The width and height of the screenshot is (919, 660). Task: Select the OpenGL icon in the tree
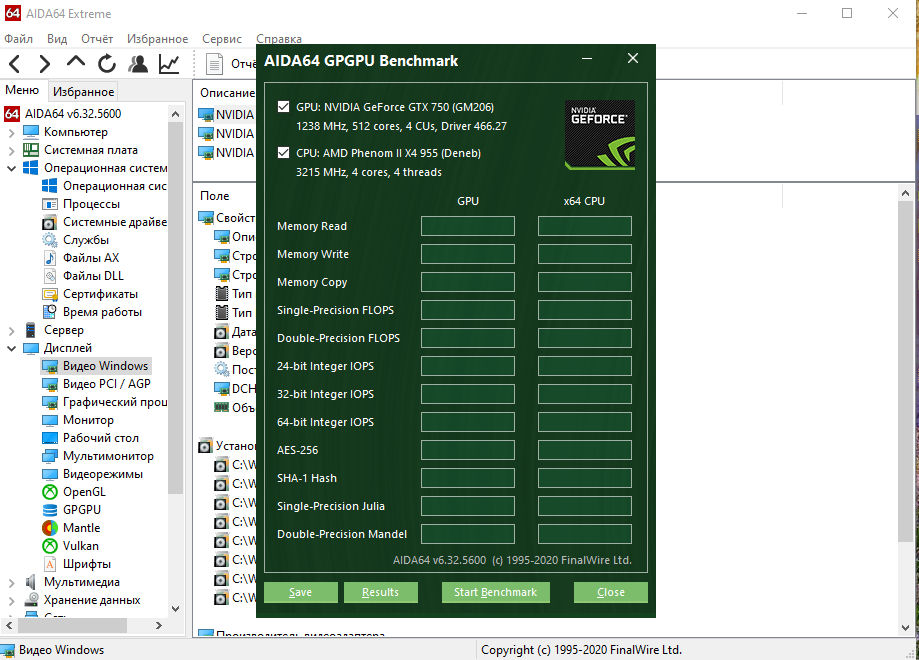tap(50, 492)
